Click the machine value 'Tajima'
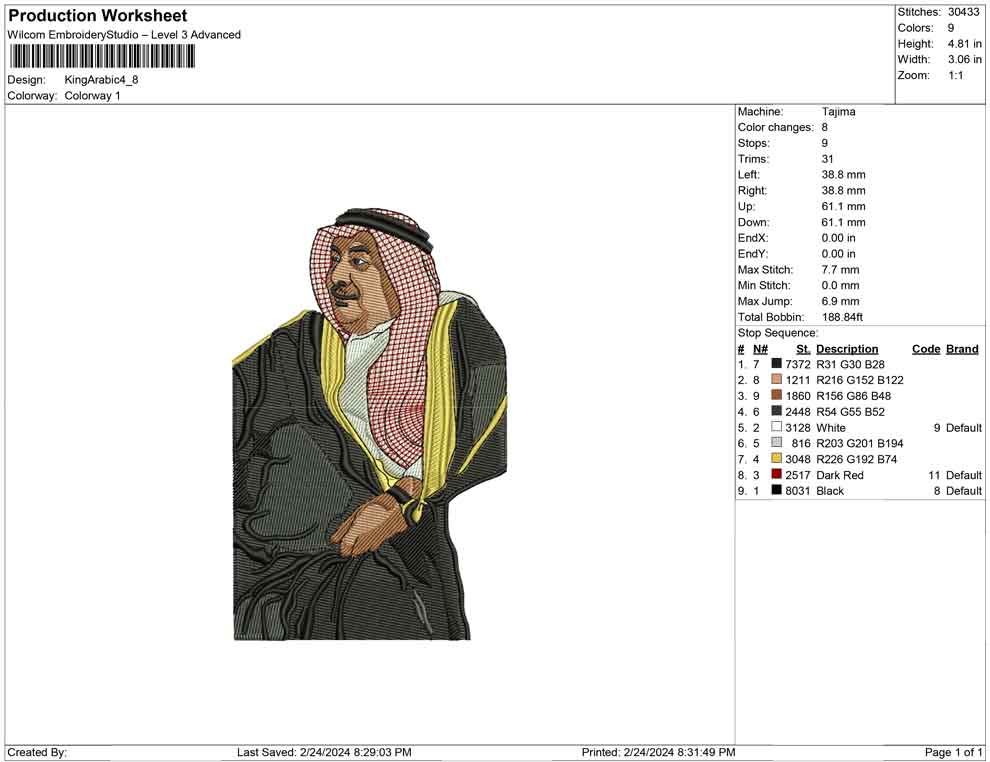 coord(838,111)
